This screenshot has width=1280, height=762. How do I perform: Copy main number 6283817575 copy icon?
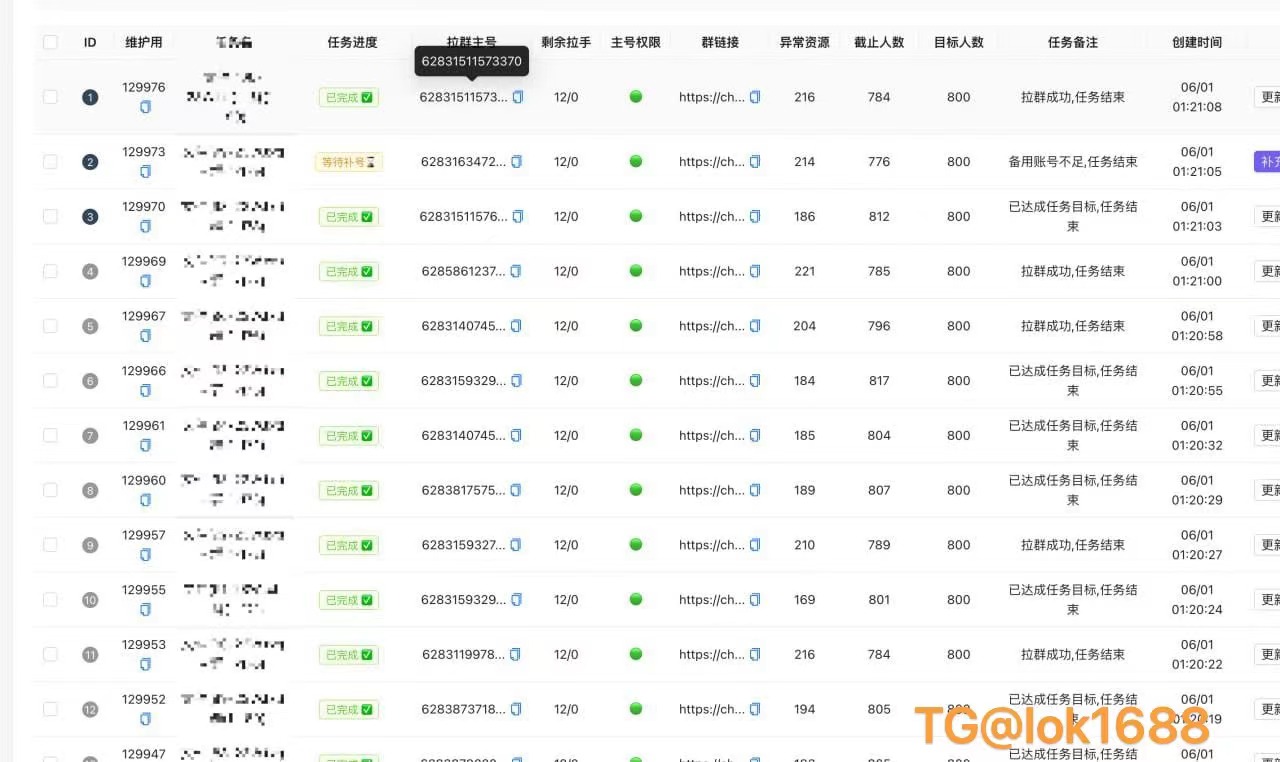(516, 490)
